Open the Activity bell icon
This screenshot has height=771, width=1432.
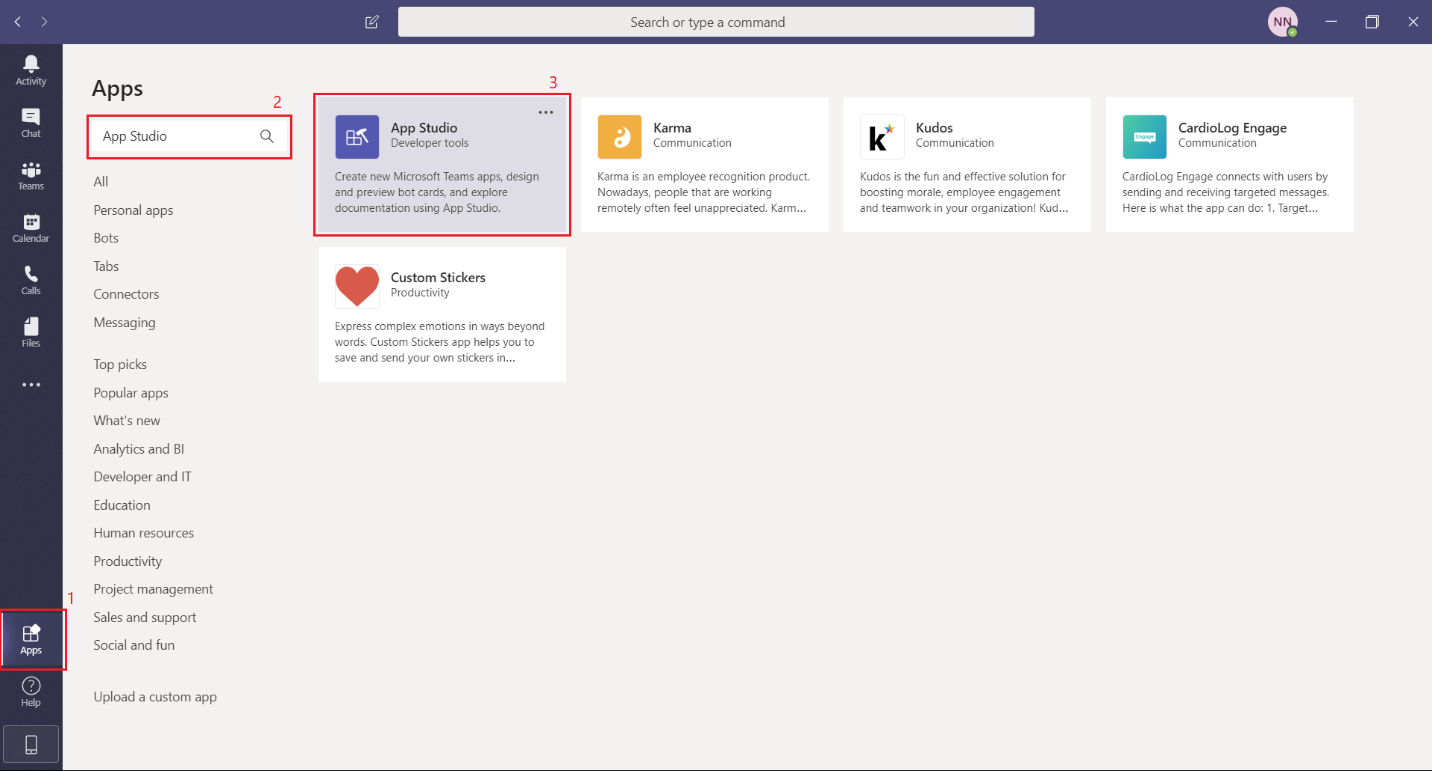31,69
